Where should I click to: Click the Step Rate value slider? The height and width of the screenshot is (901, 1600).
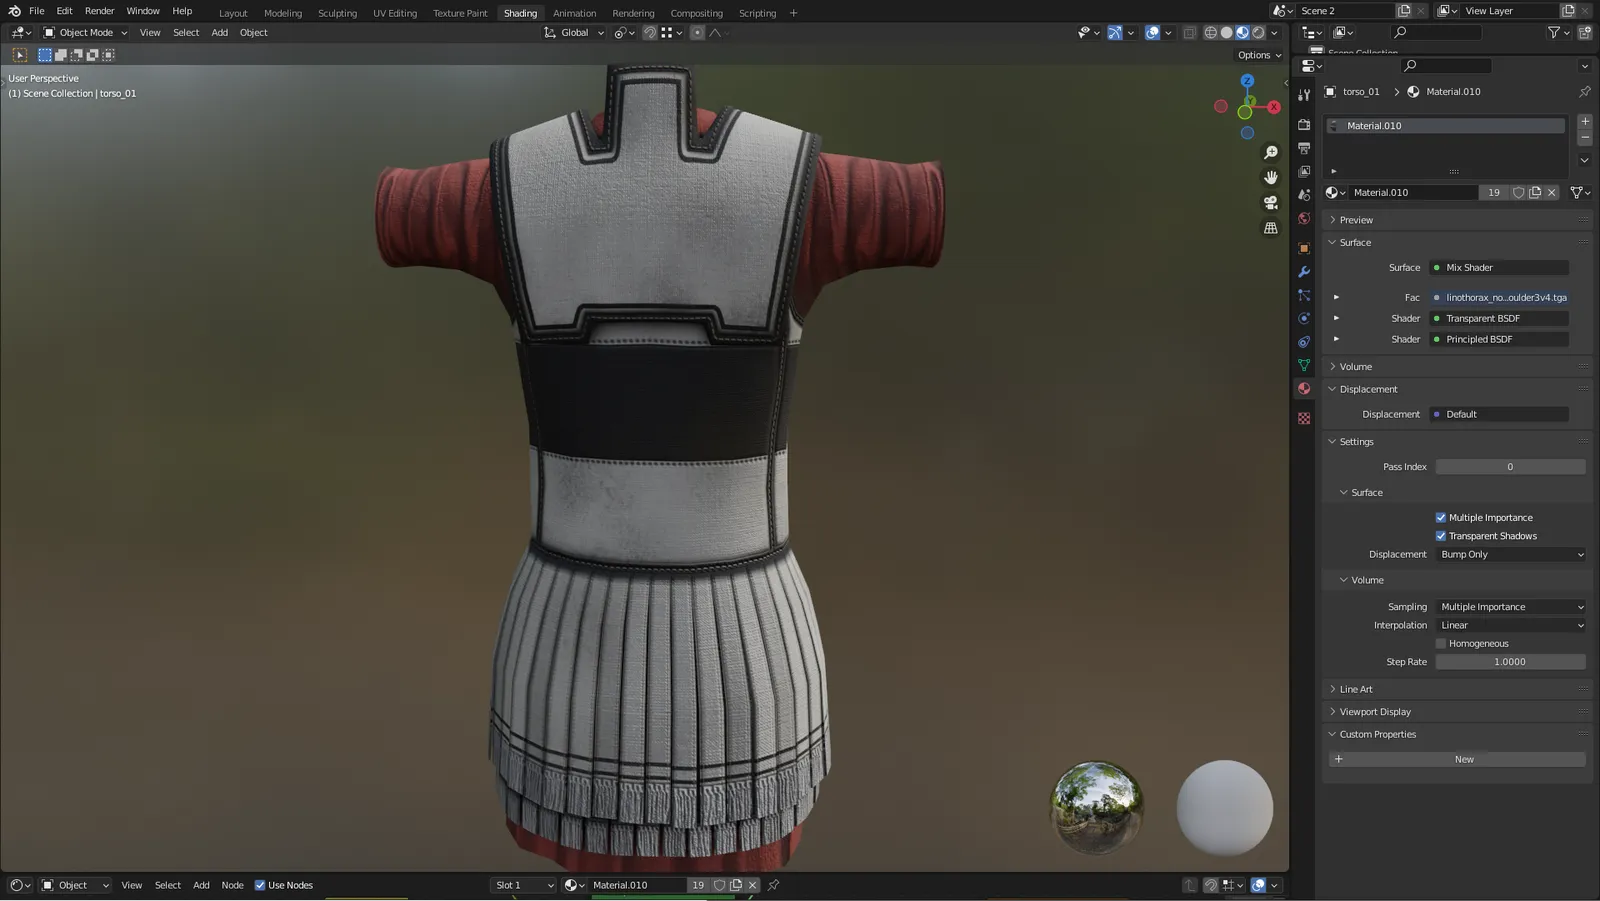pyautogui.click(x=1511, y=662)
